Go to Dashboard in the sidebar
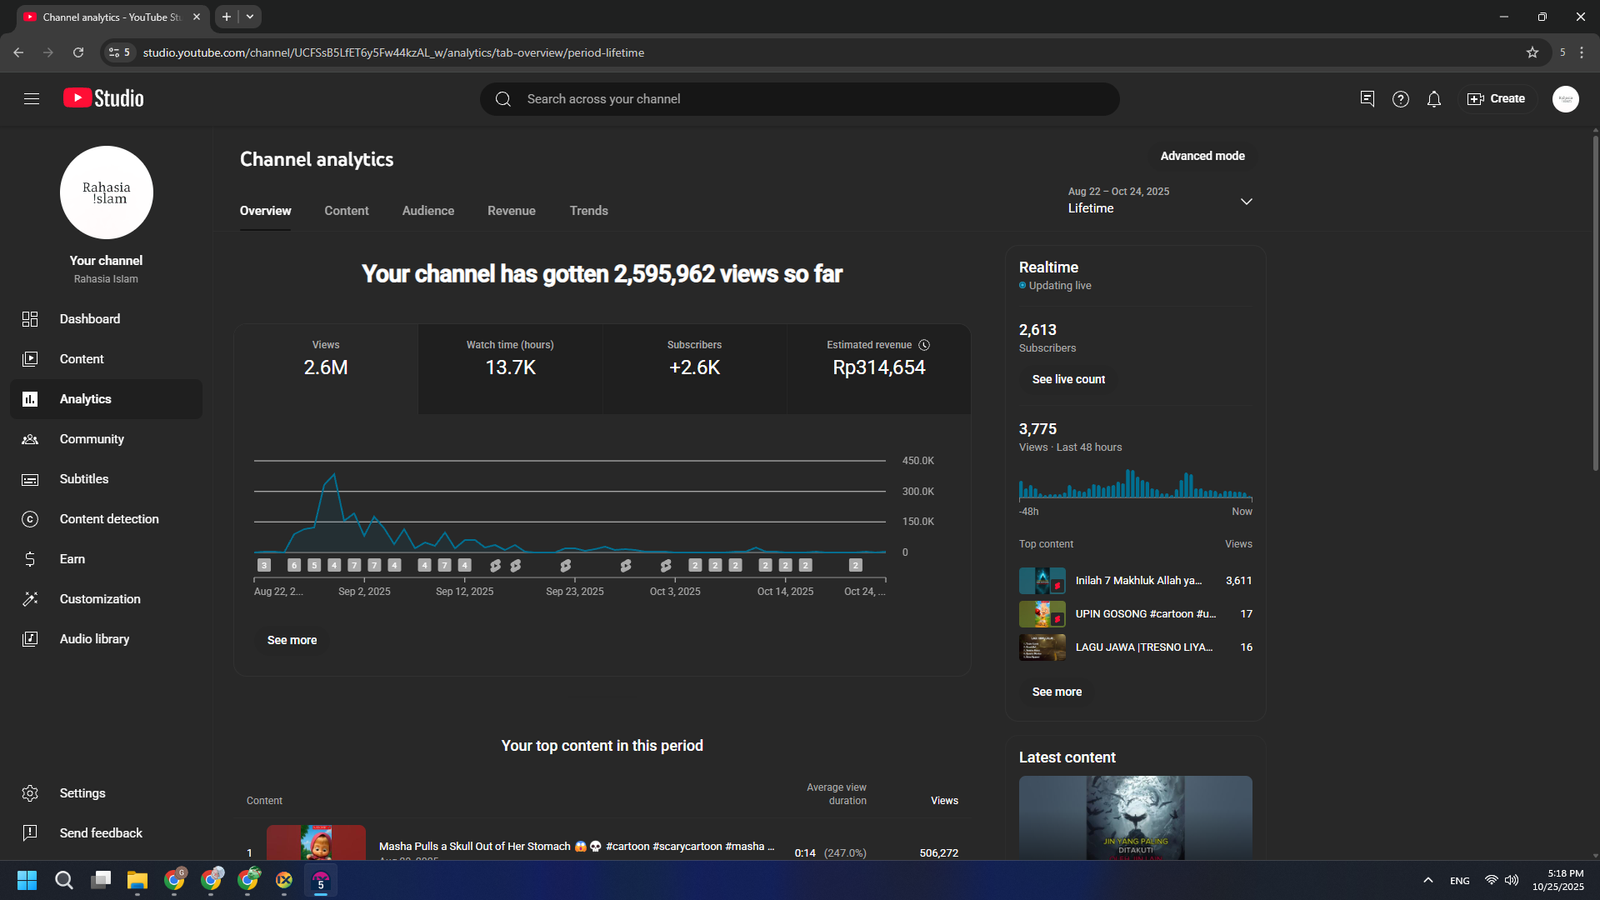Image resolution: width=1600 pixels, height=900 pixels. [x=106, y=319]
